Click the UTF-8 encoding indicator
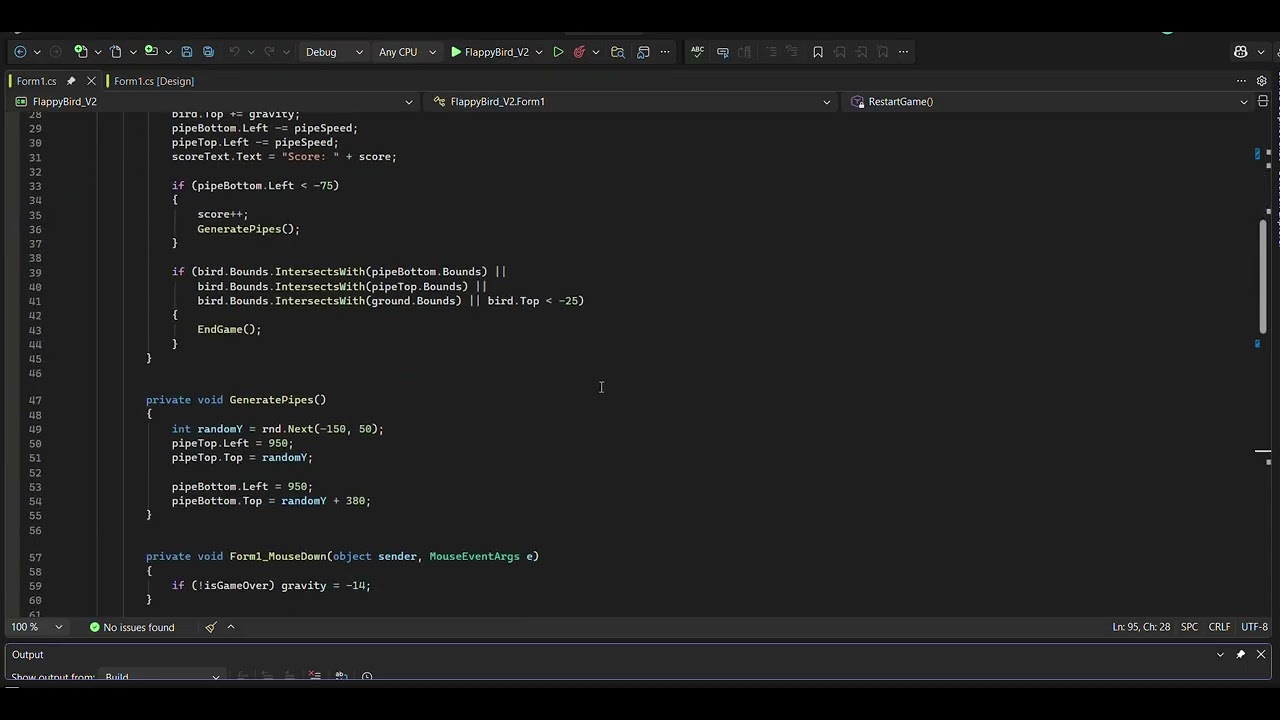The image size is (1280, 720). (1254, 627)
